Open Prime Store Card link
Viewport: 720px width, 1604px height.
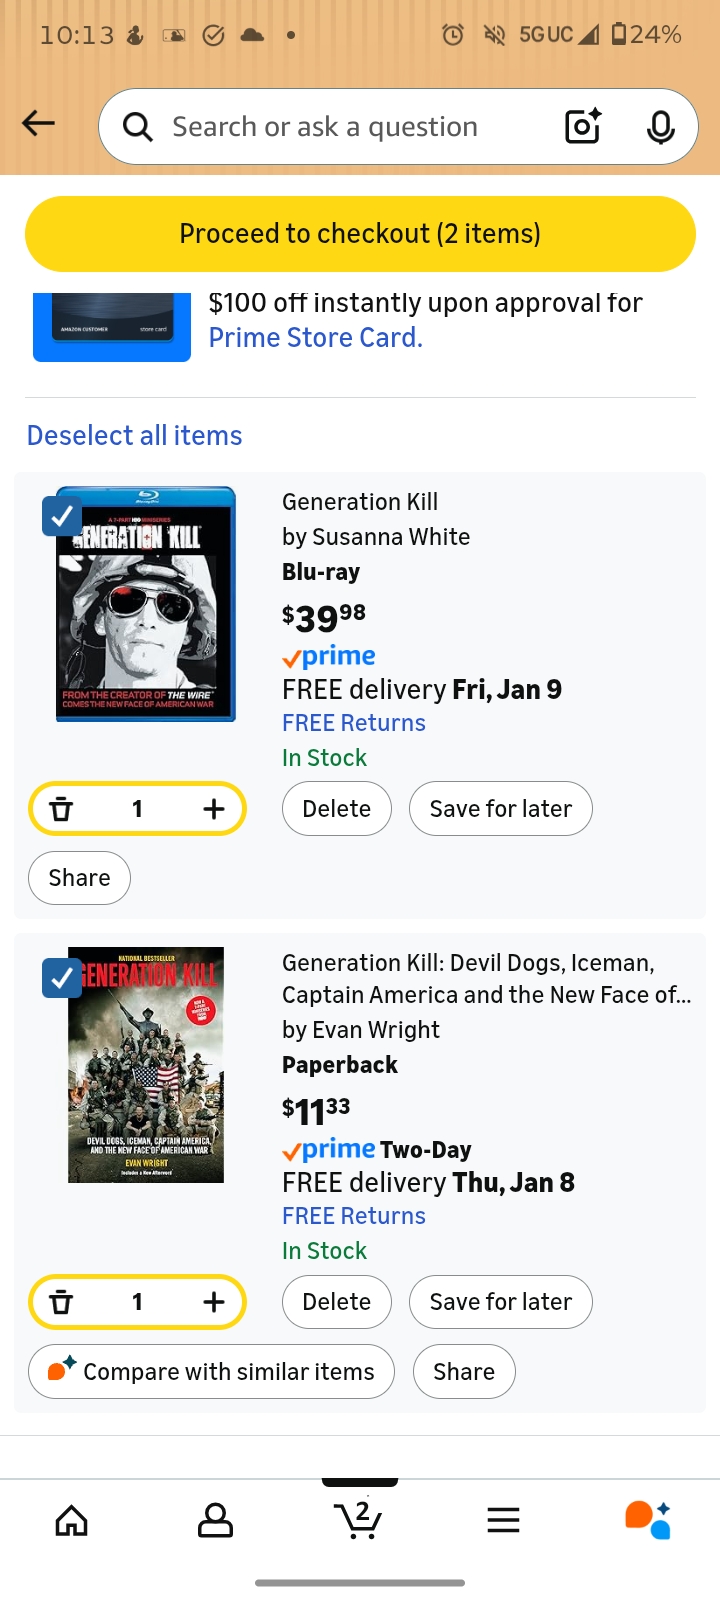tap(315, 338)
